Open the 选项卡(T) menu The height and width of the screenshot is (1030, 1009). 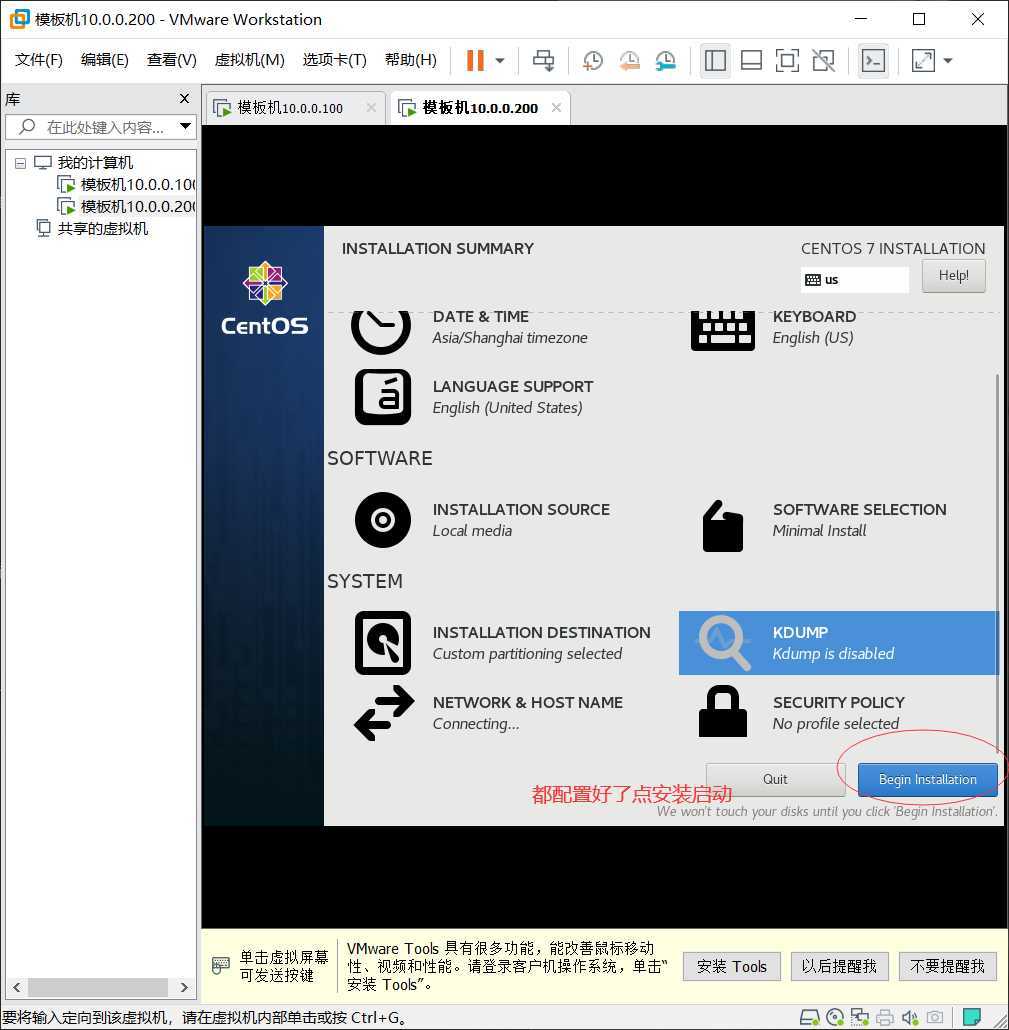pyautogui.click(x=334, y=60)
